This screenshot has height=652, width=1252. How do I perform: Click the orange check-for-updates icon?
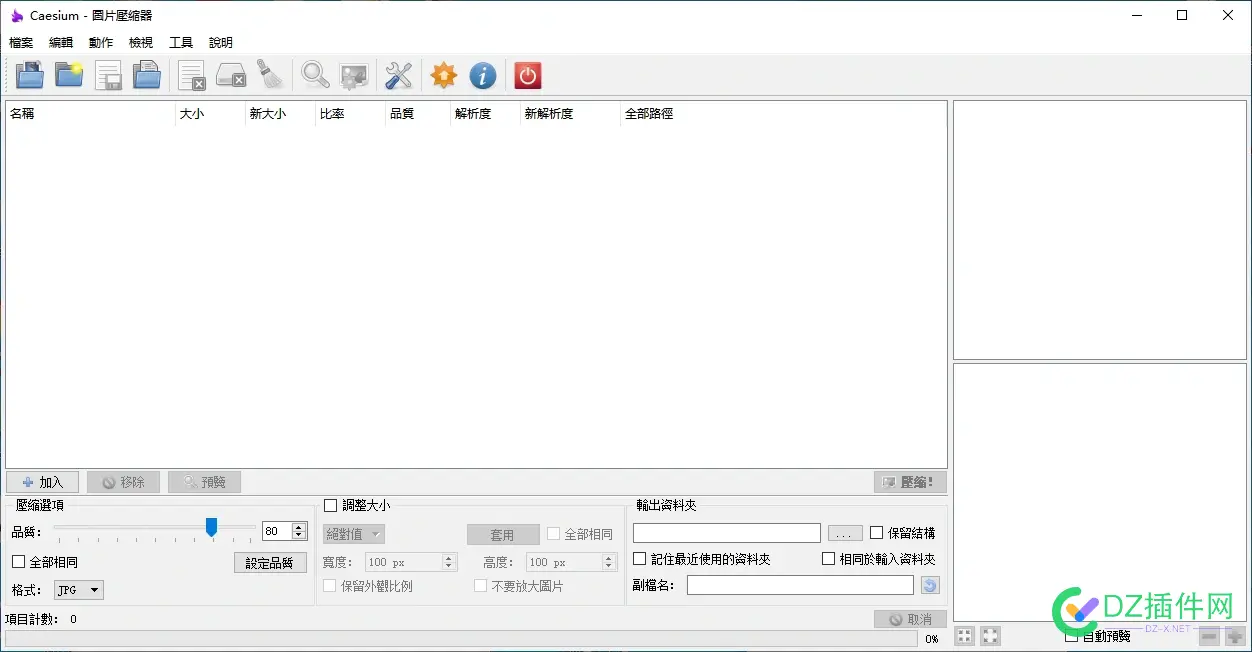(443, 75)
